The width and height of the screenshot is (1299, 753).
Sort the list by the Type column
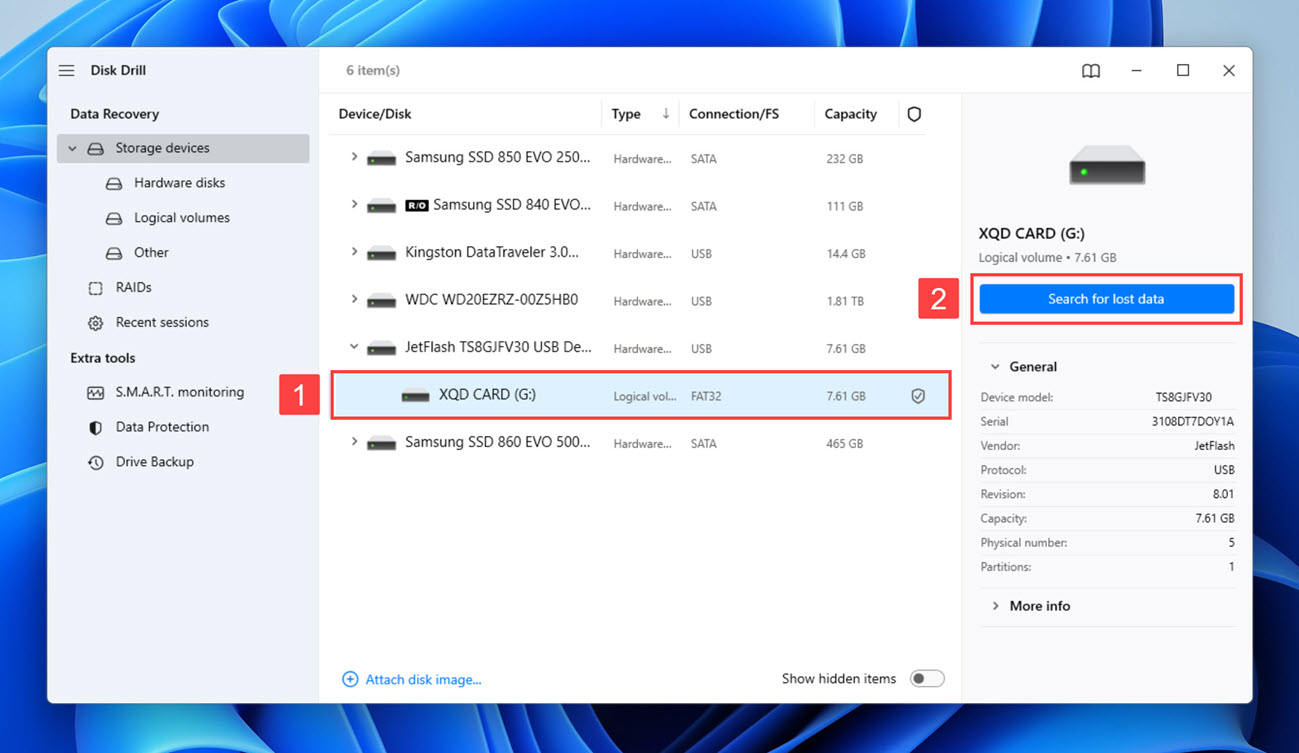[626, 114]
